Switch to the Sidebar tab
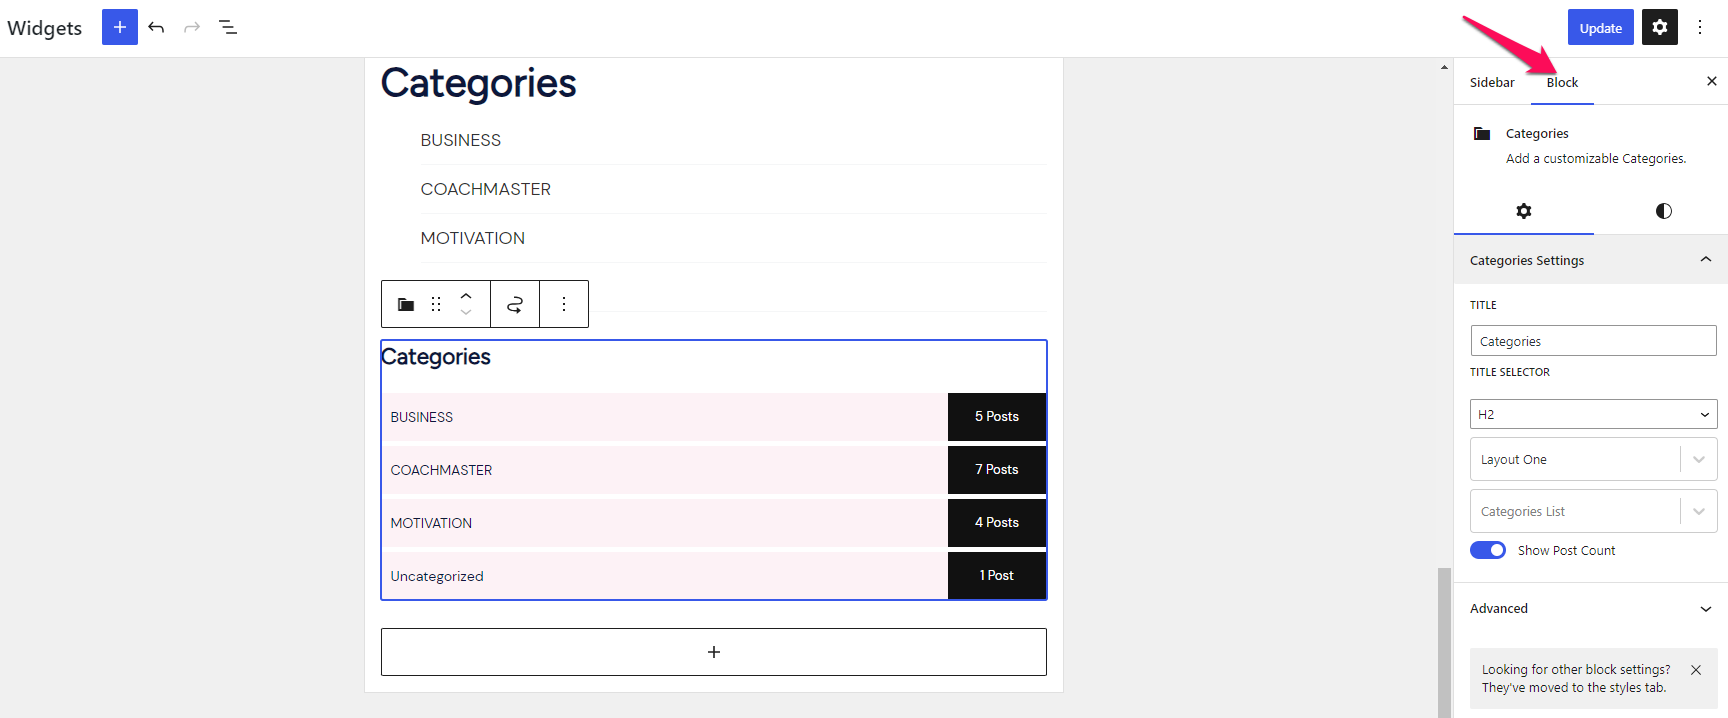 [1492, 82]
